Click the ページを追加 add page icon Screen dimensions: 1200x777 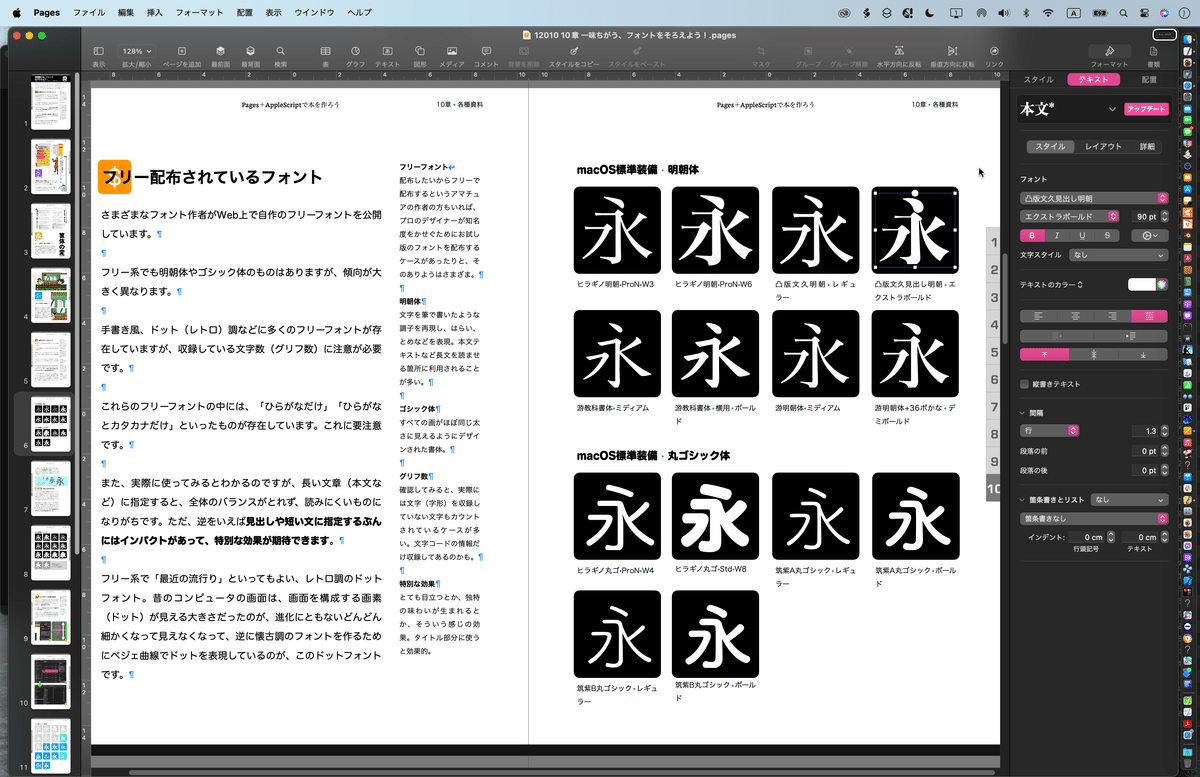[181, 51]
